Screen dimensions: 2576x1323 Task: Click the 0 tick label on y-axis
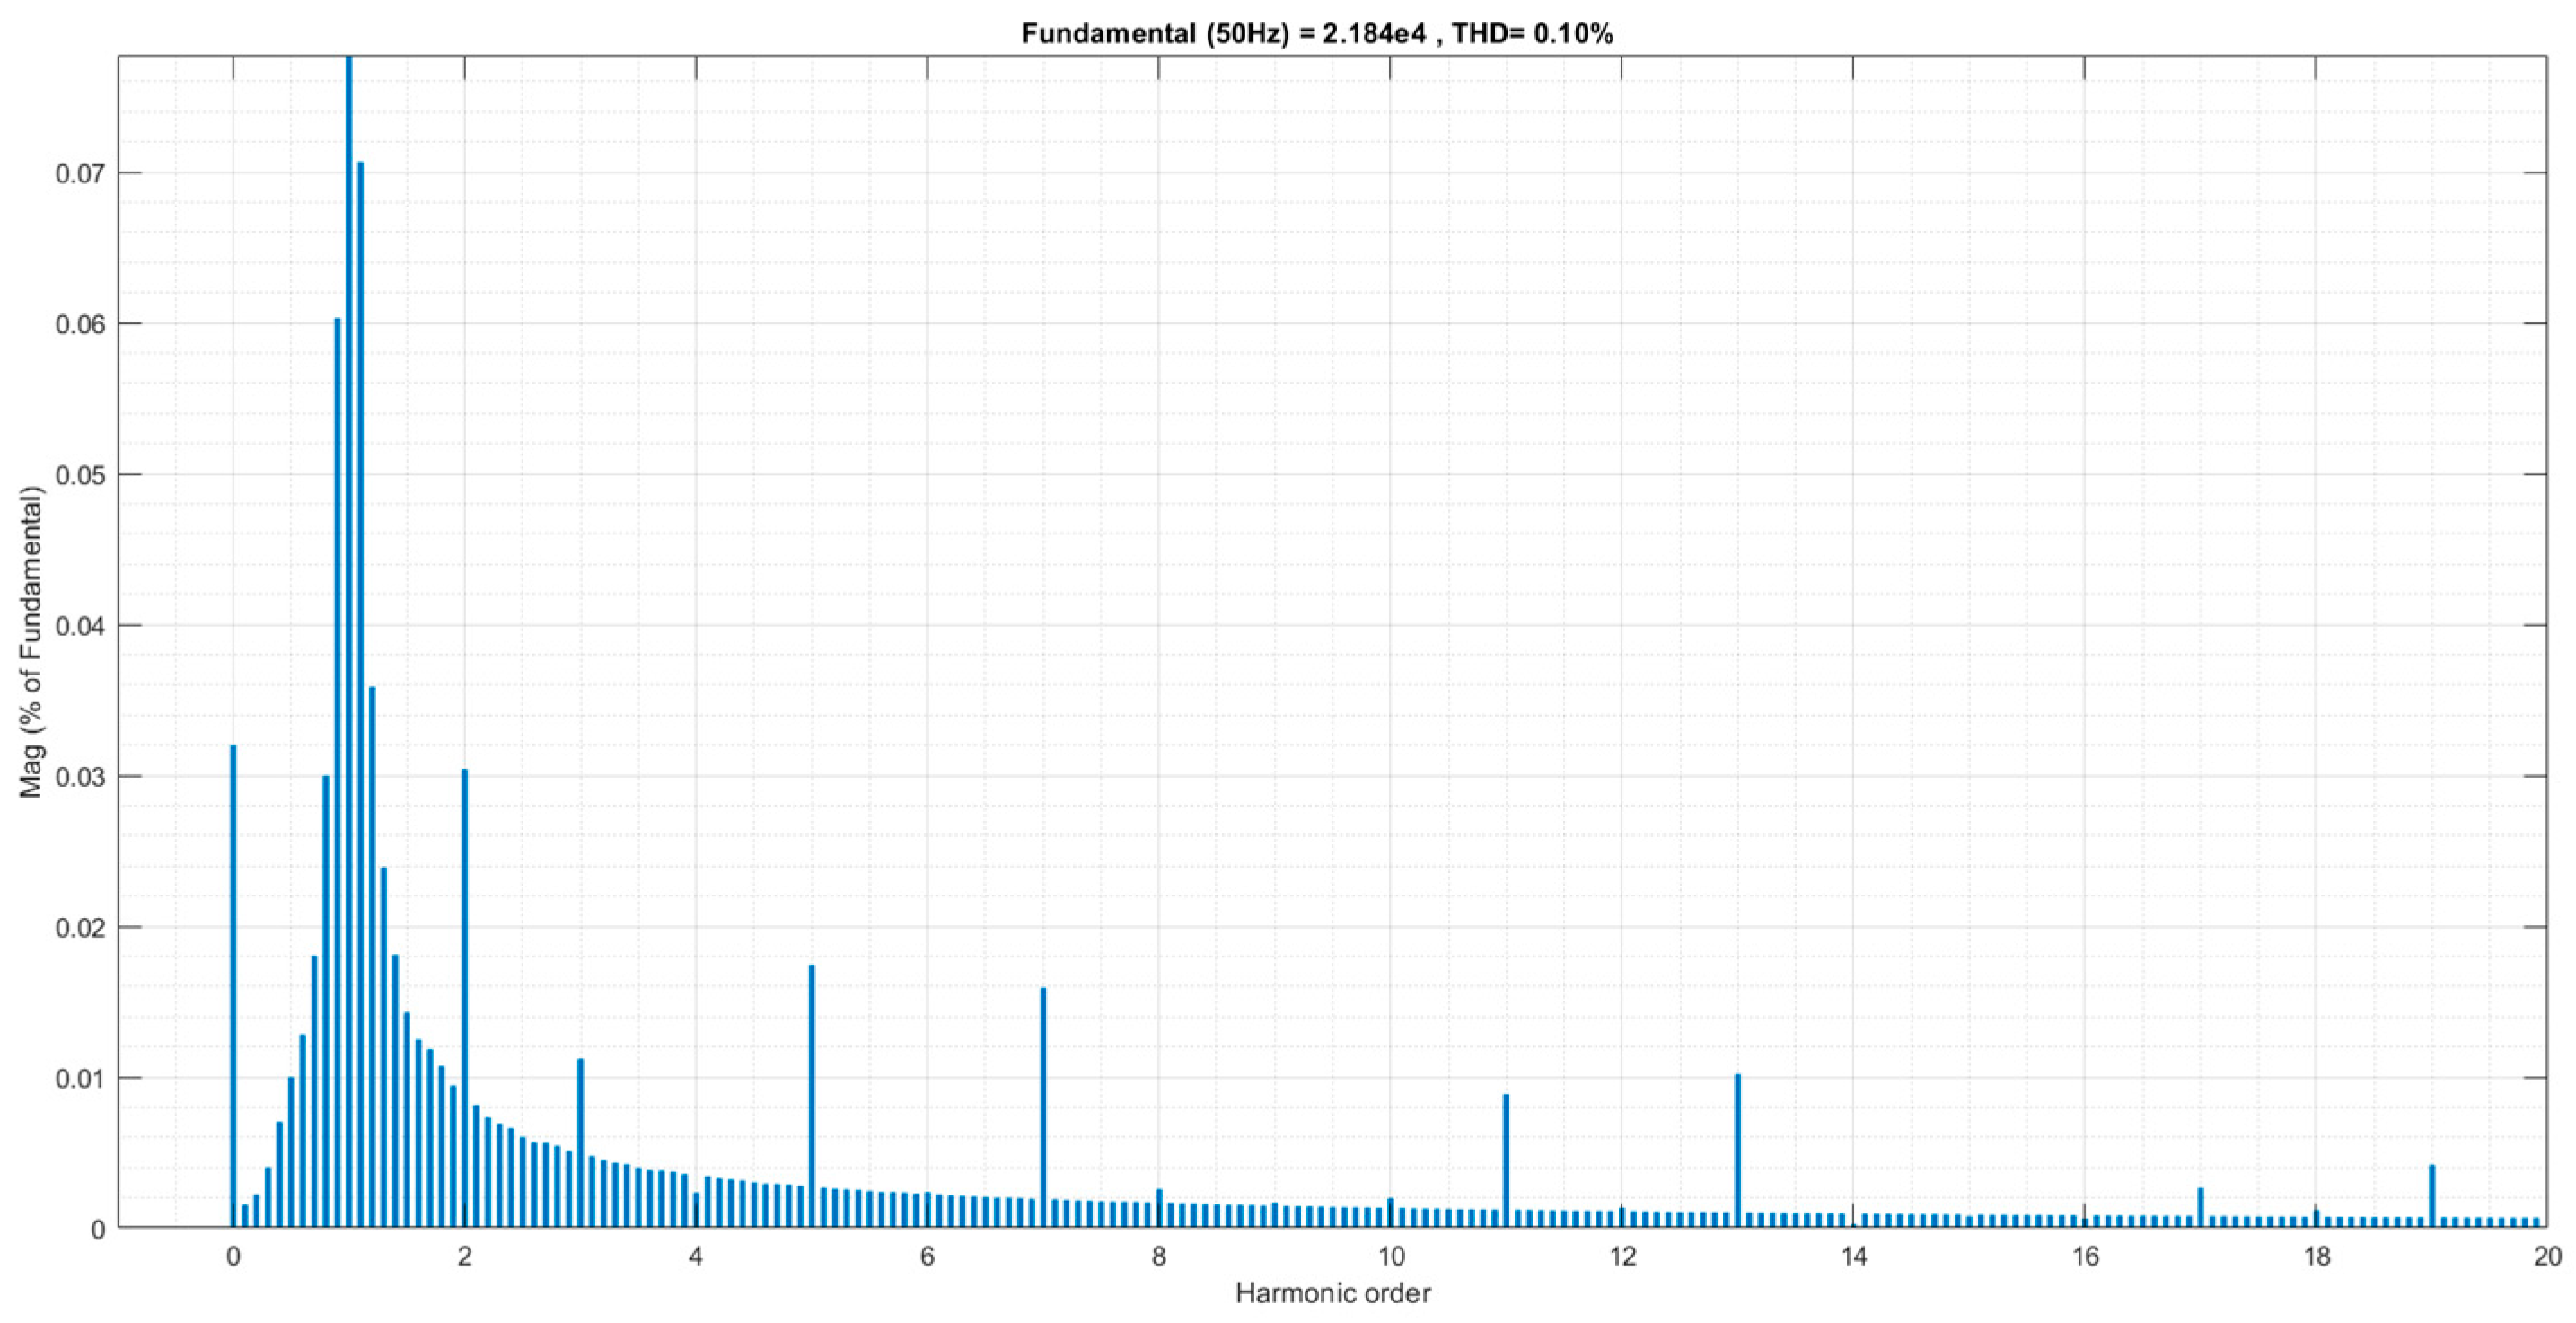[x=98, y=1229]
